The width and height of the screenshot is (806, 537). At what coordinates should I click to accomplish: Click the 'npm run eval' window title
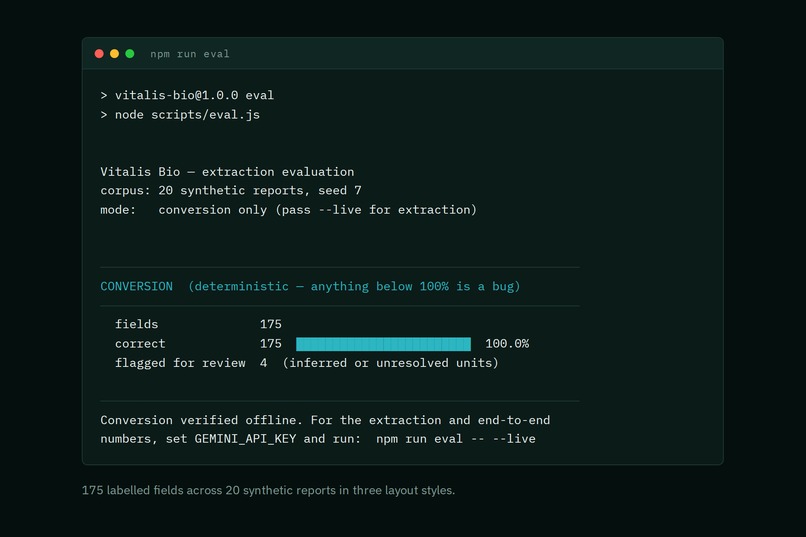[190, 54]
